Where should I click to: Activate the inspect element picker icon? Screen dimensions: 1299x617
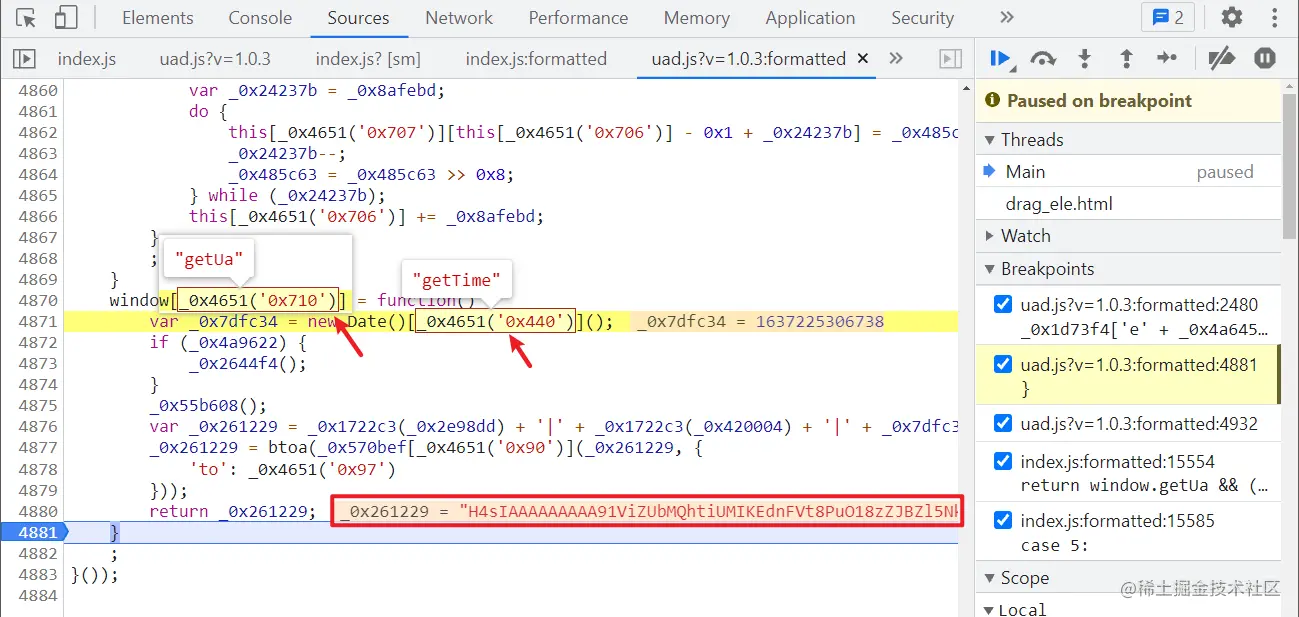(x=26, y=18)
